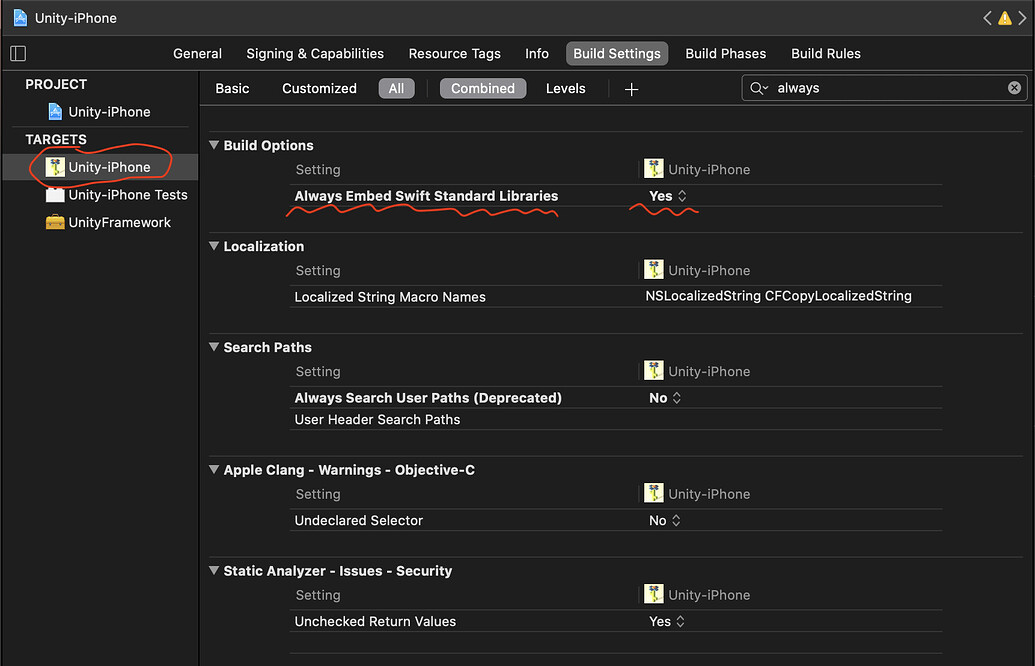1035x666 pixels.
Task: Toggle the navigator sidebar panel icon
Action: pos(17,52)
